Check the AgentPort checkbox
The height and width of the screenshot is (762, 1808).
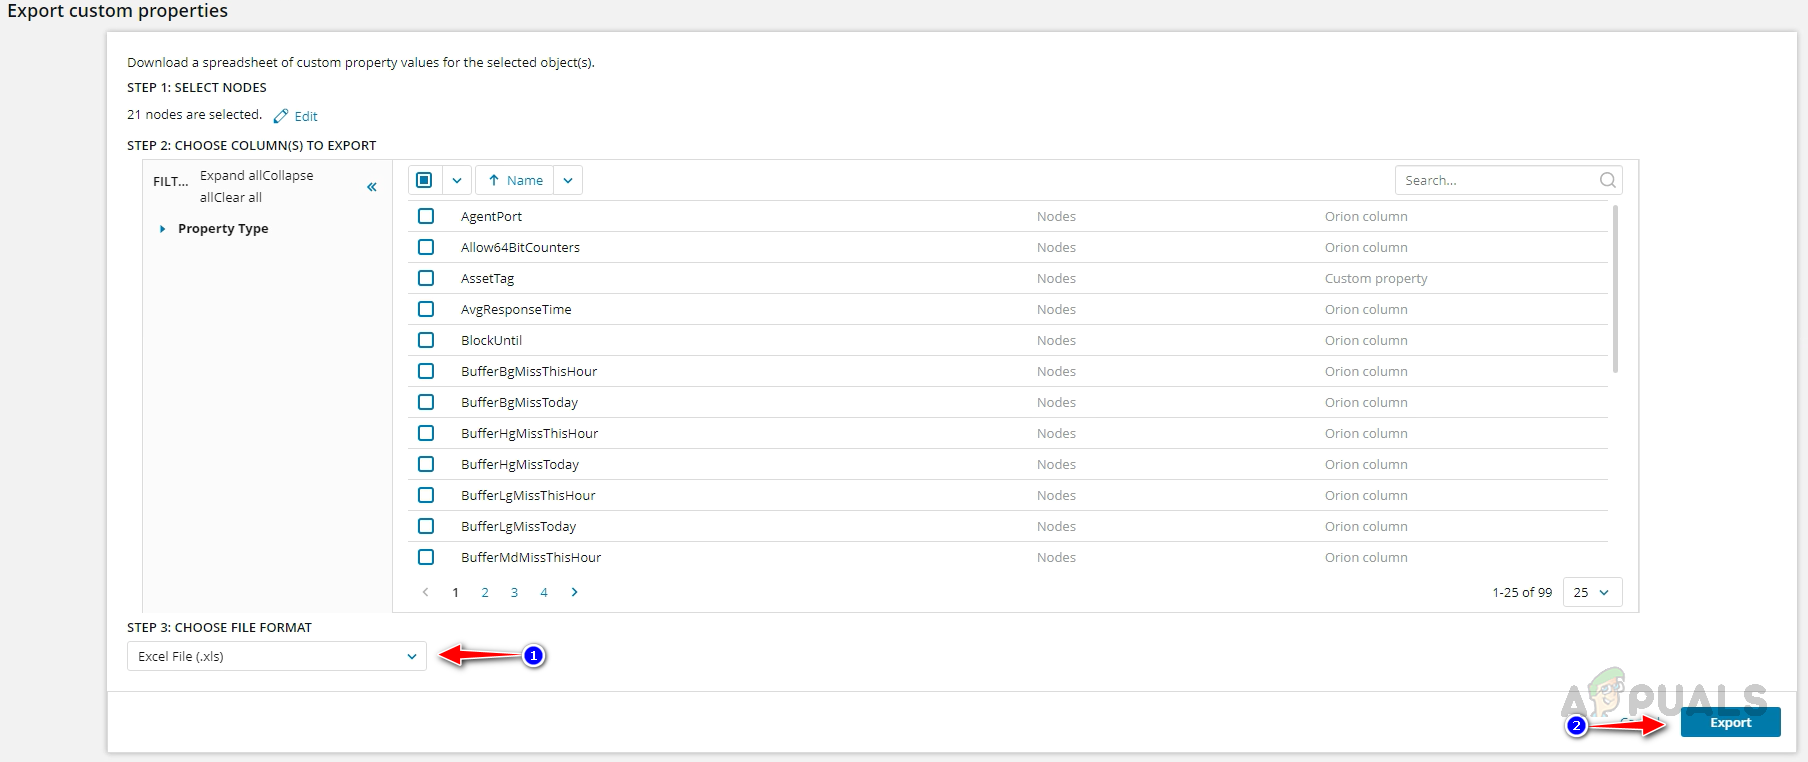(x=426, y=216)
